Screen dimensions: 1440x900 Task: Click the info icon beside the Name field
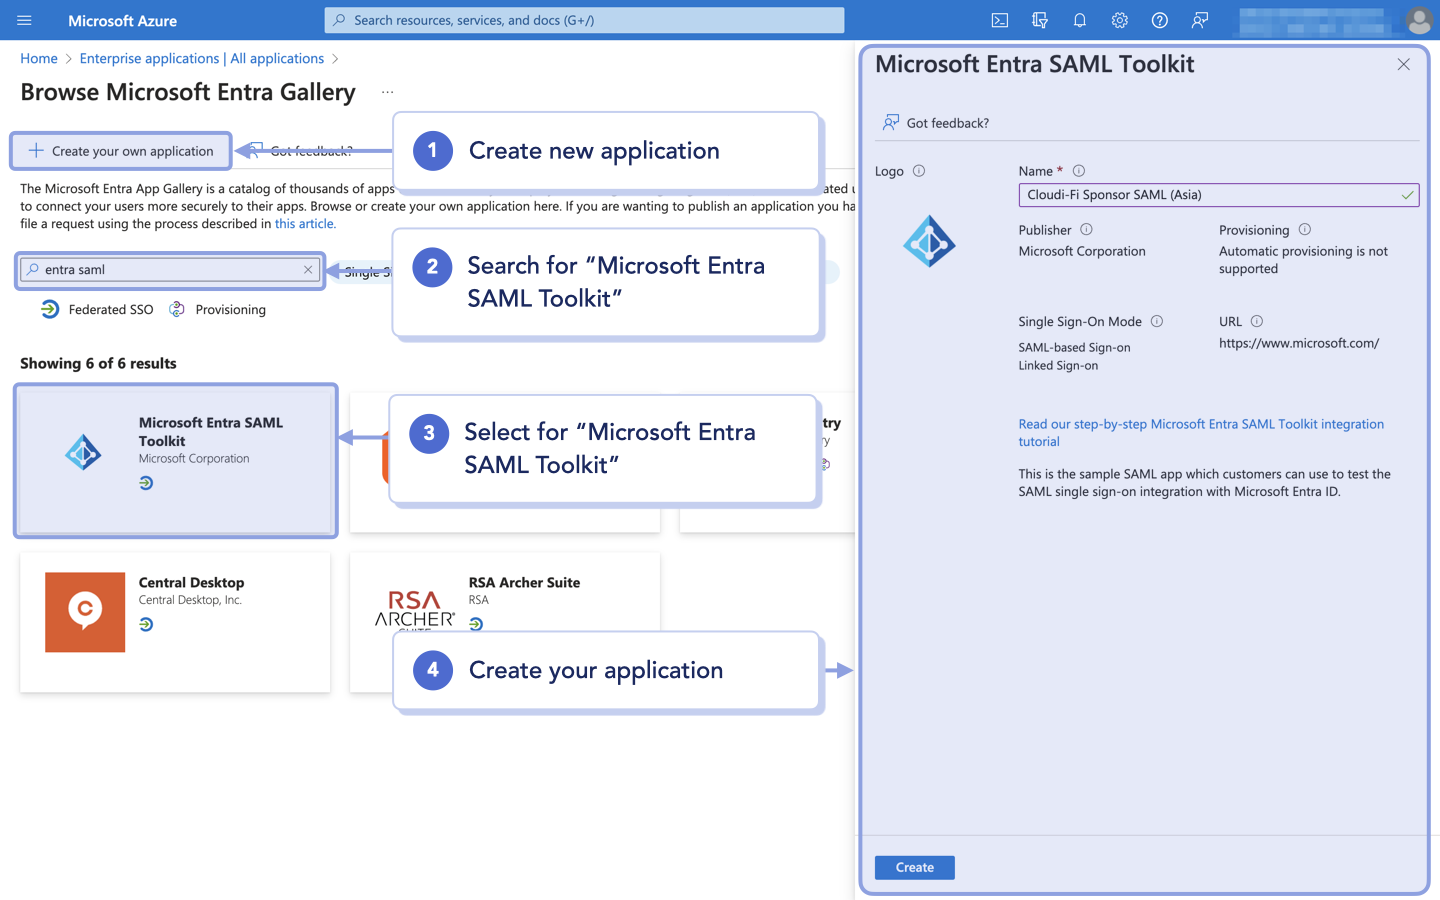pyautogui.click(x=1078, y=170)
